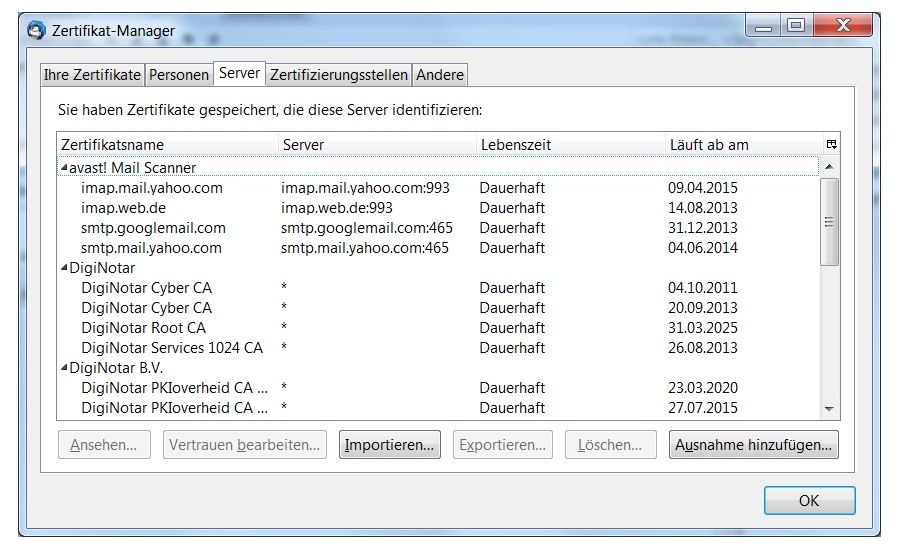Collapse the DigiNotar B.V. group
The height and width of the screenshot is (550, 900).
[x=64, y=368]
